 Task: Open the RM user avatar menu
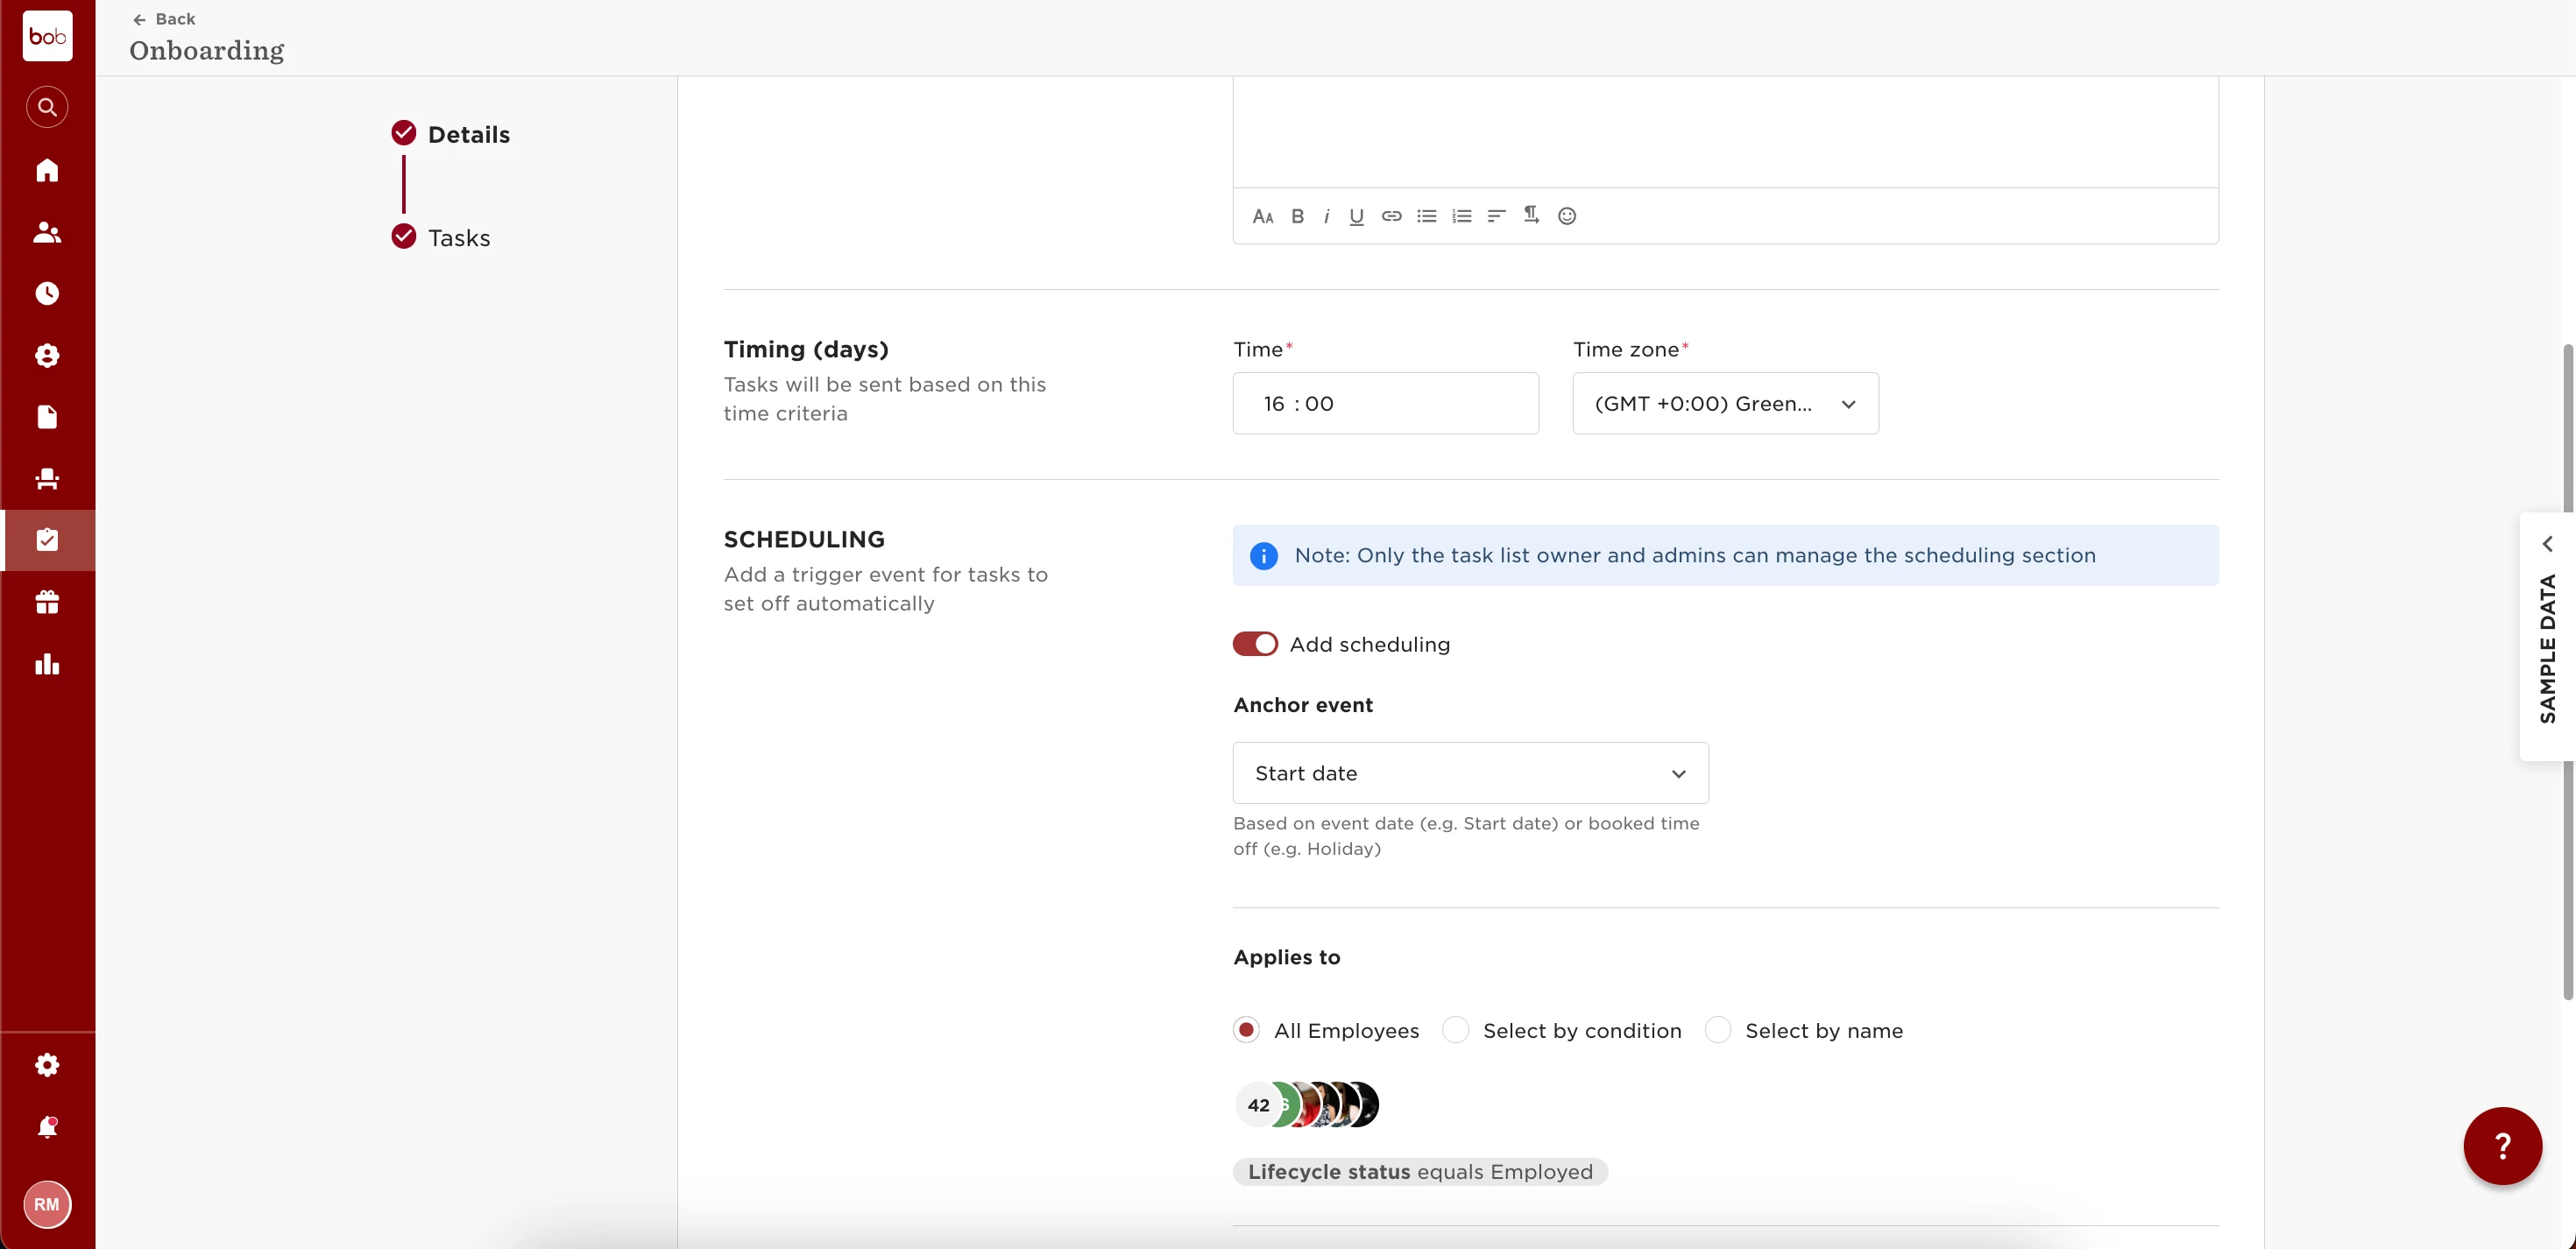point(47,1205)
